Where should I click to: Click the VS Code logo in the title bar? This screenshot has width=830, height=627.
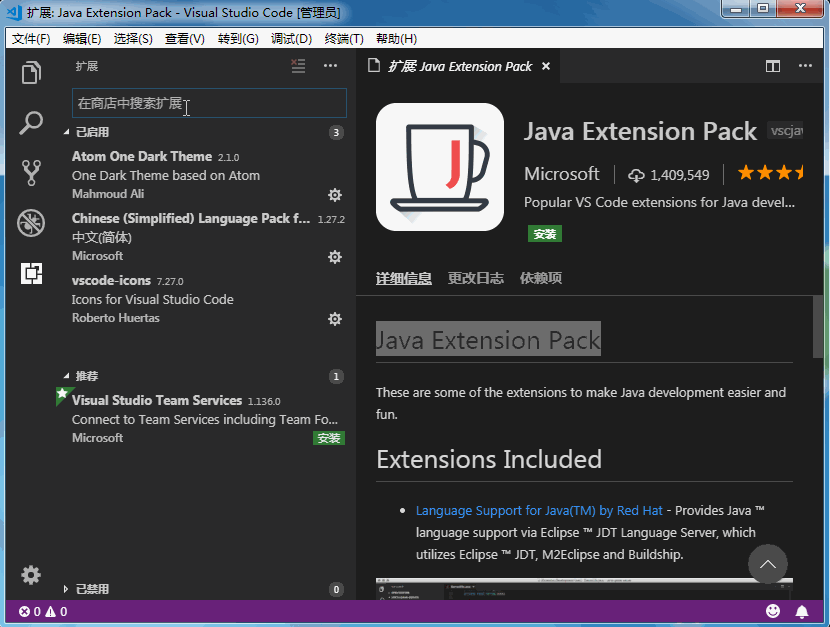click(14, 12)
